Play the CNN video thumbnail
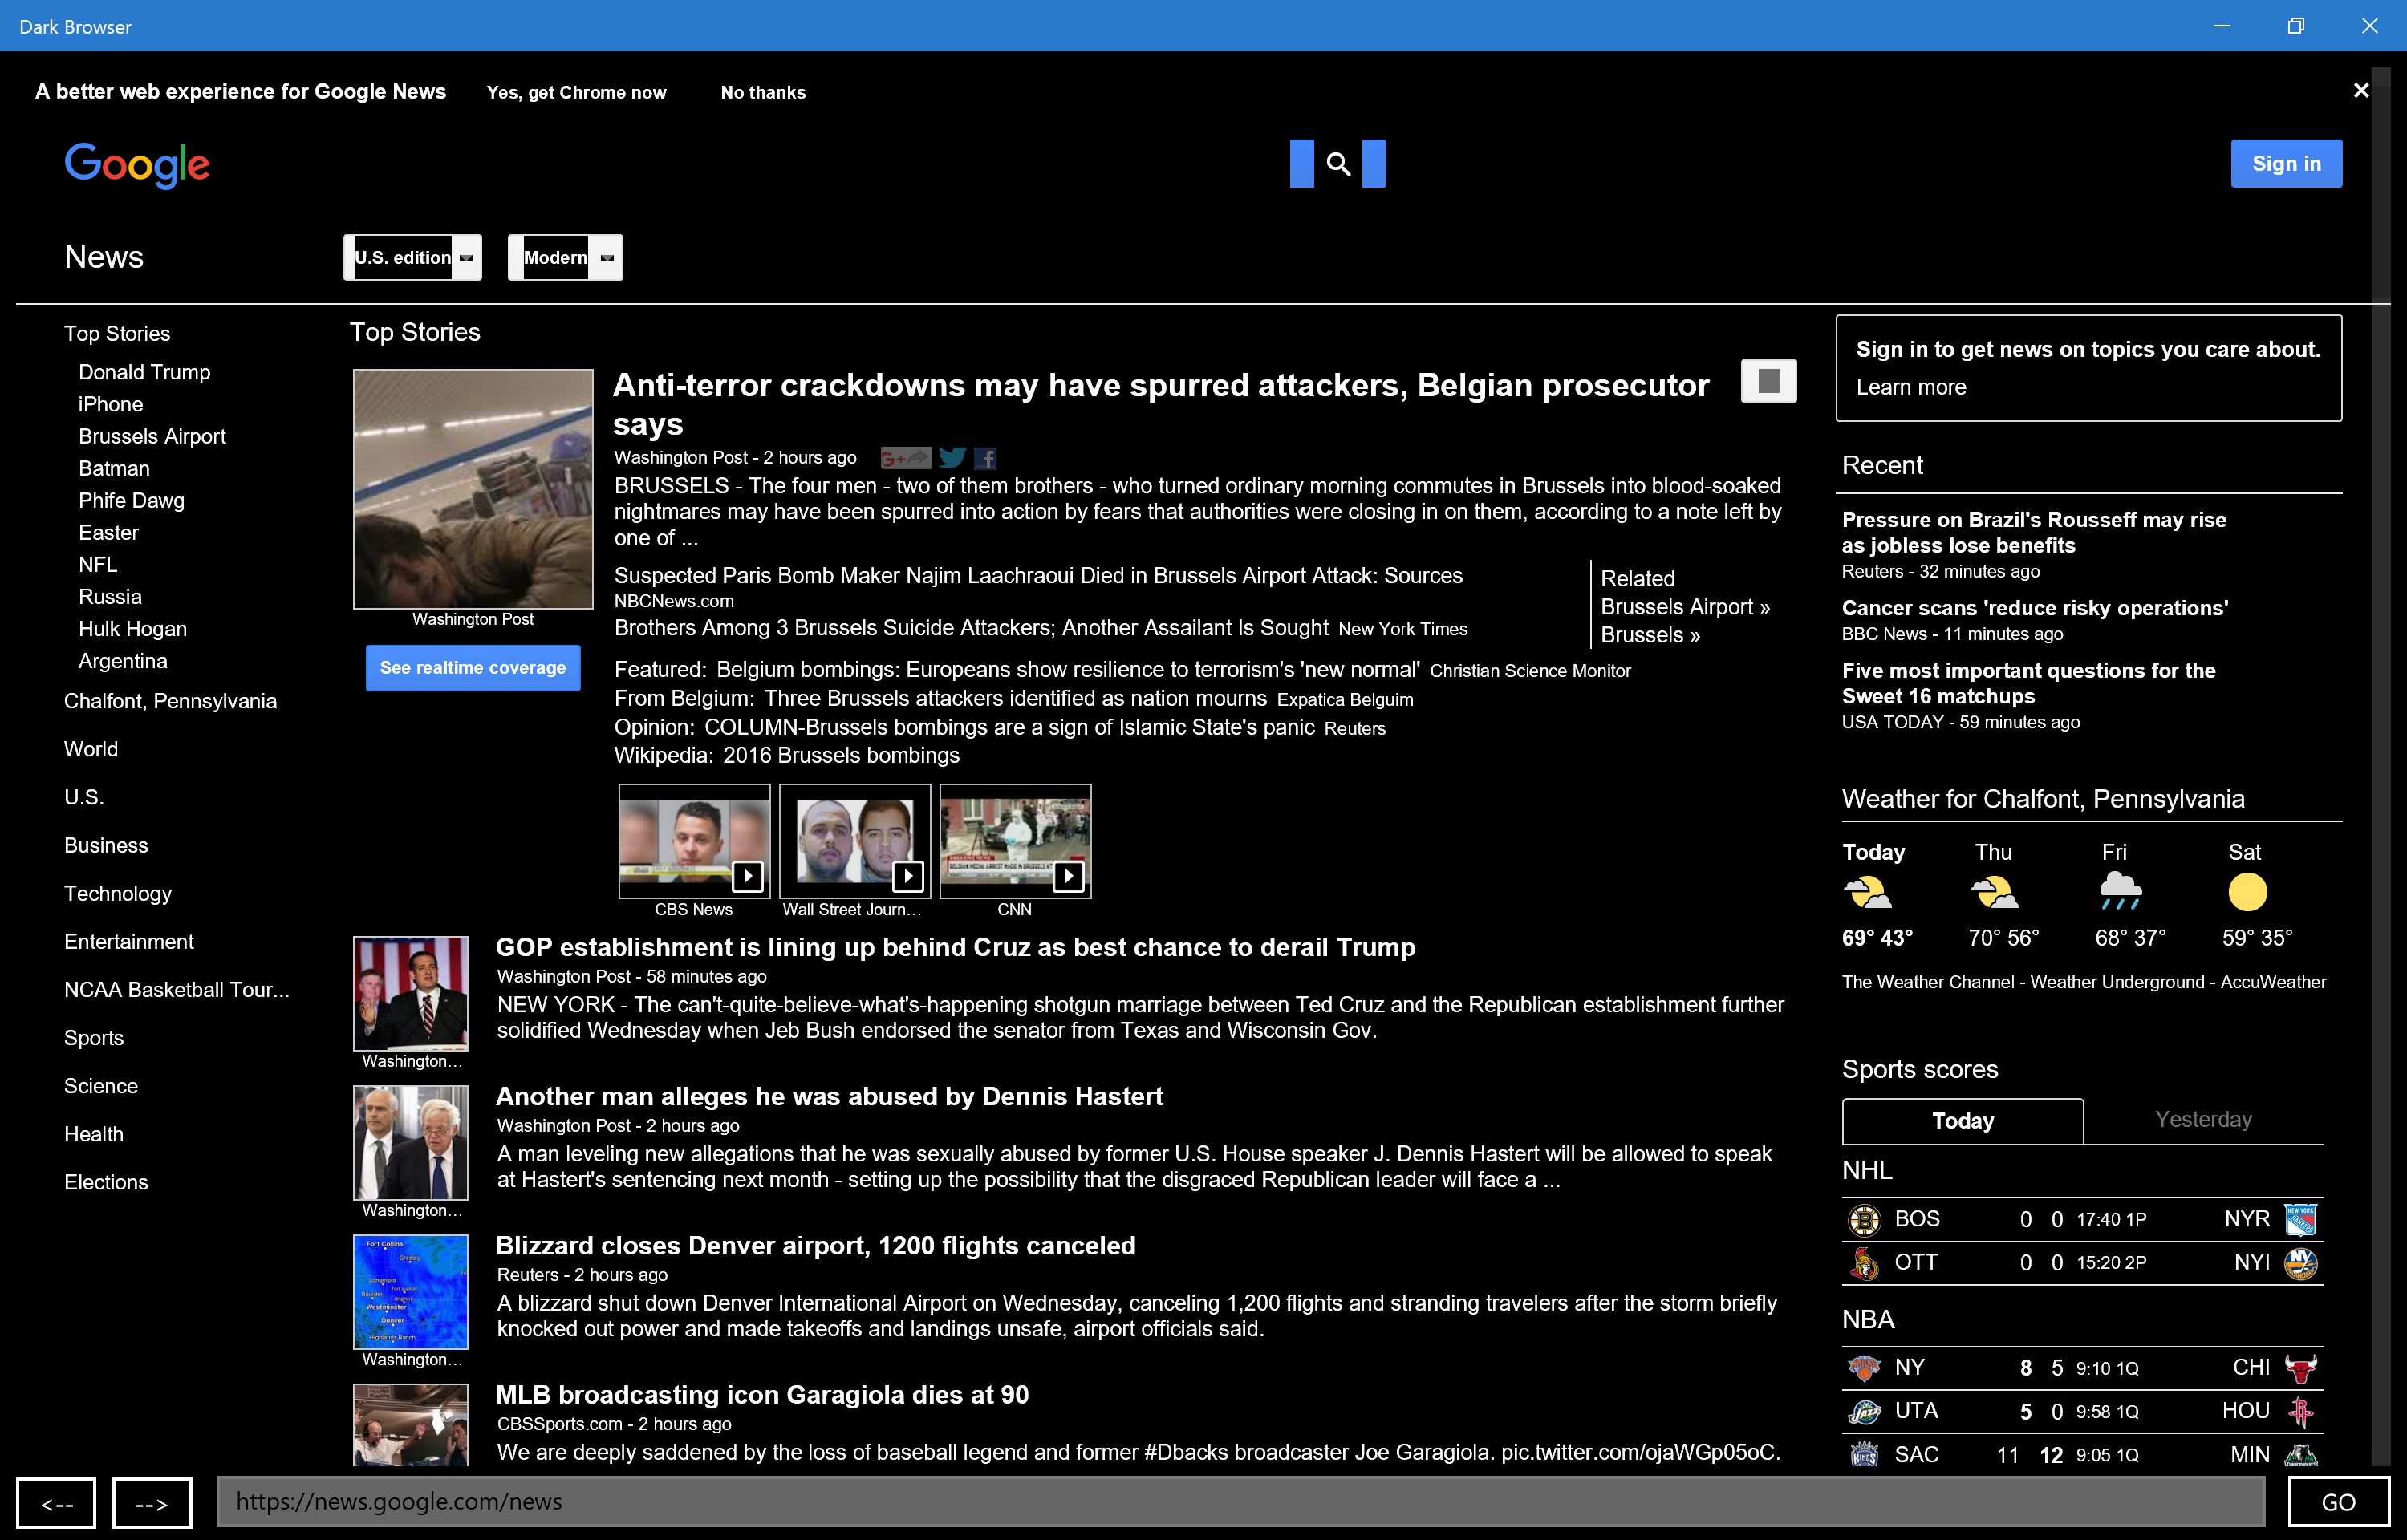Viewport: 2407px width, 1540px height. pos(1015,841)
